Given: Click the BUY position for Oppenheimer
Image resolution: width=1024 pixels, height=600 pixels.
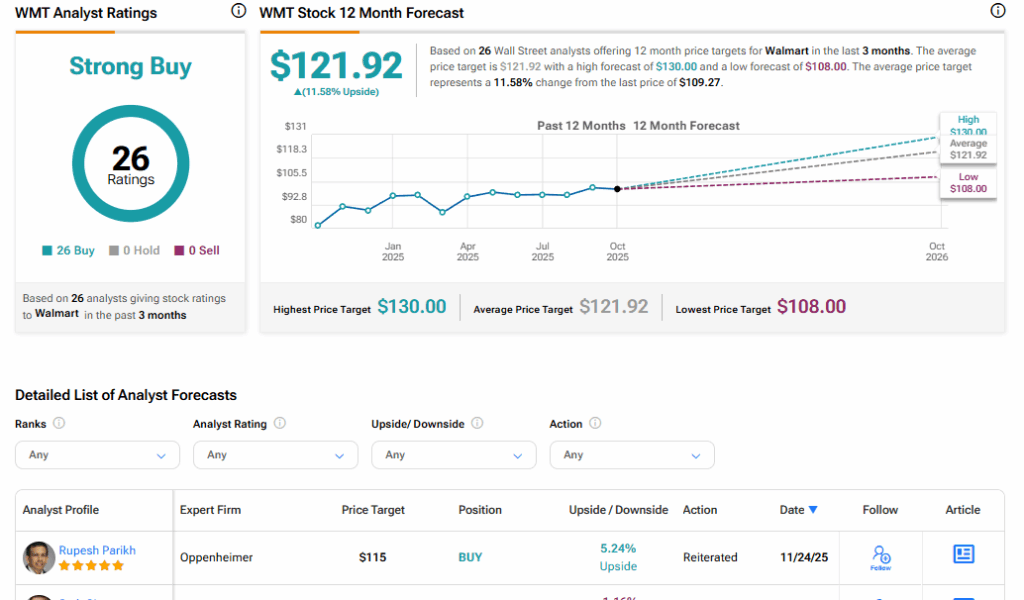Looking at the screenshot, I should (470, 557).
